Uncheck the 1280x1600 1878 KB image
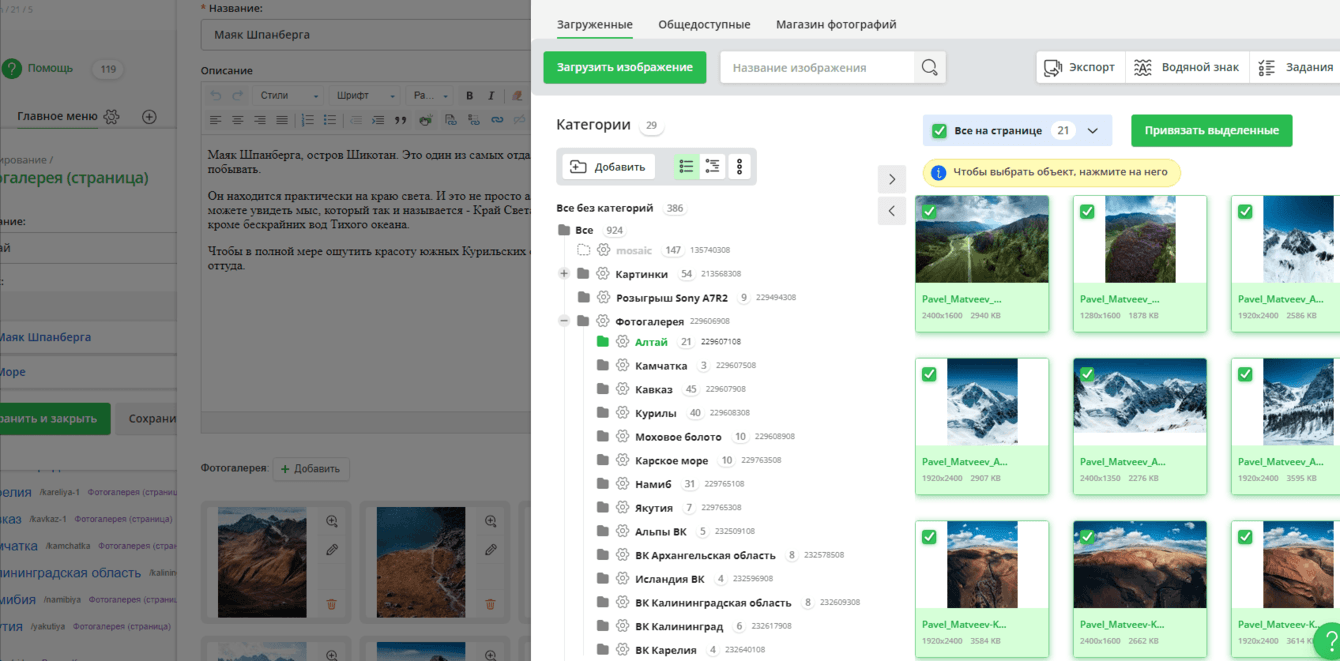 pos(1087,211)
